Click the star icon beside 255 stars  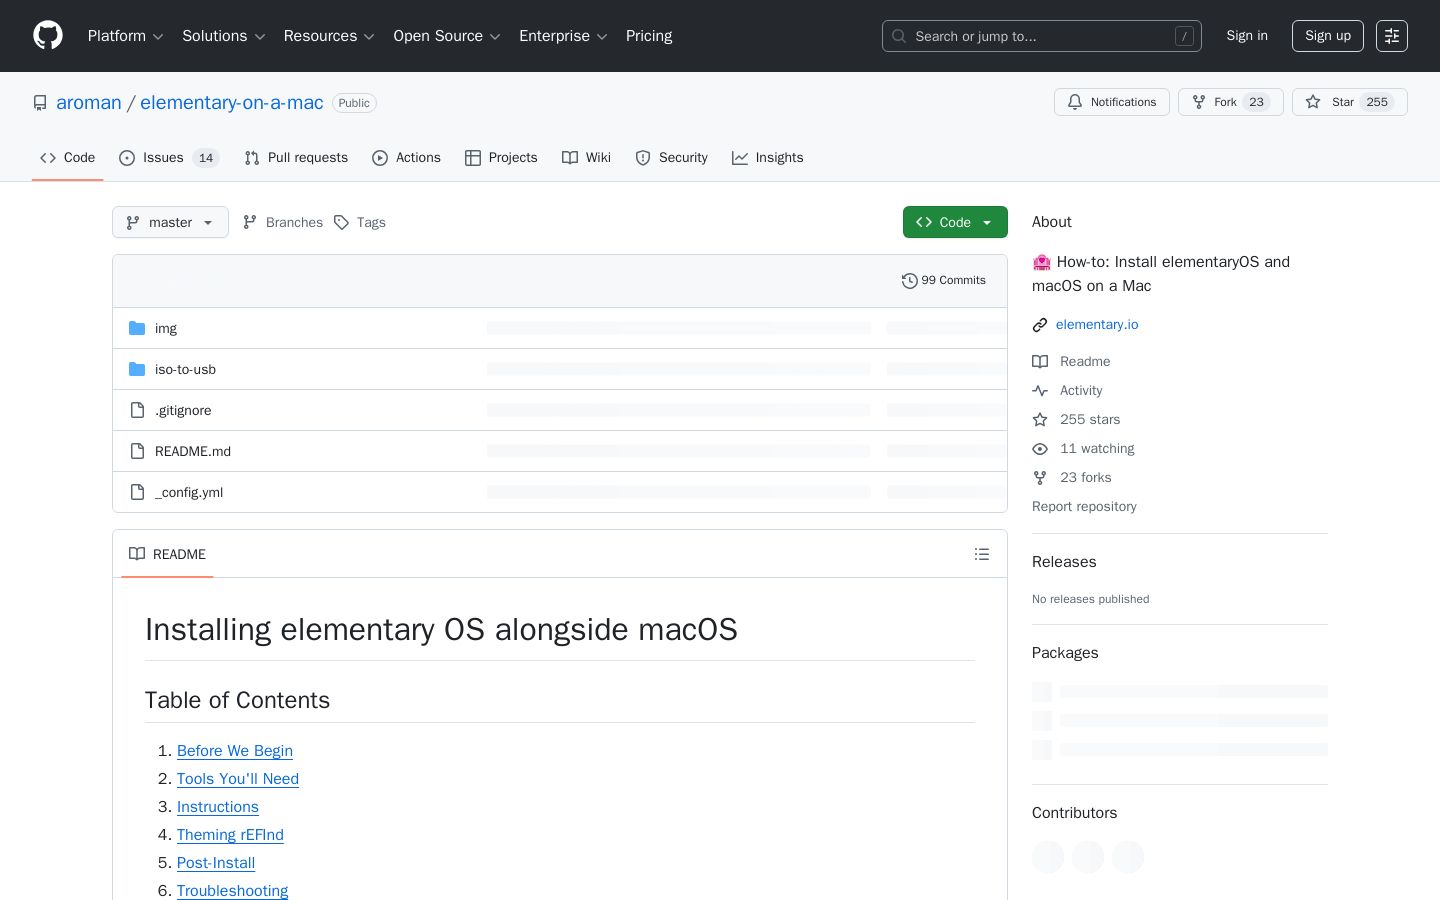coord(1040,420)
